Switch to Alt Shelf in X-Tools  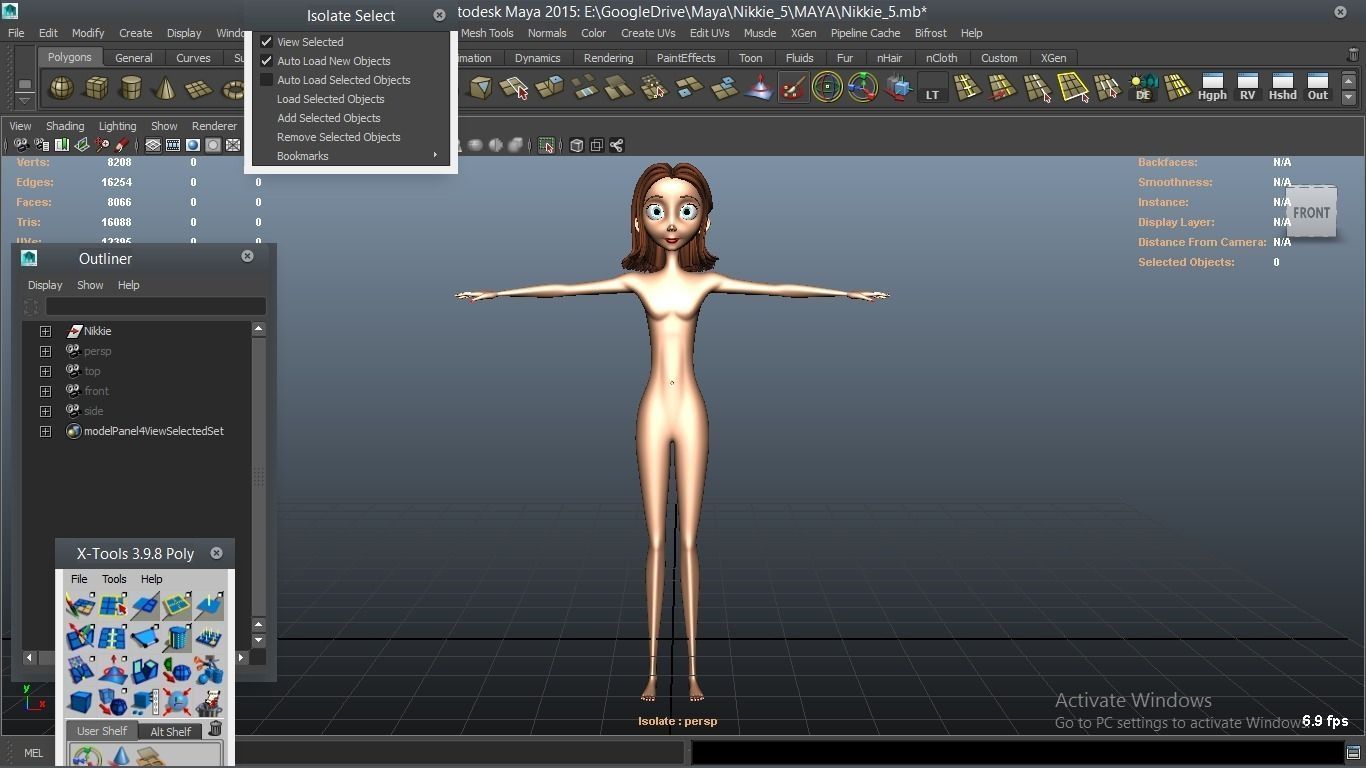pyautogui.click(x=171, y=731)
